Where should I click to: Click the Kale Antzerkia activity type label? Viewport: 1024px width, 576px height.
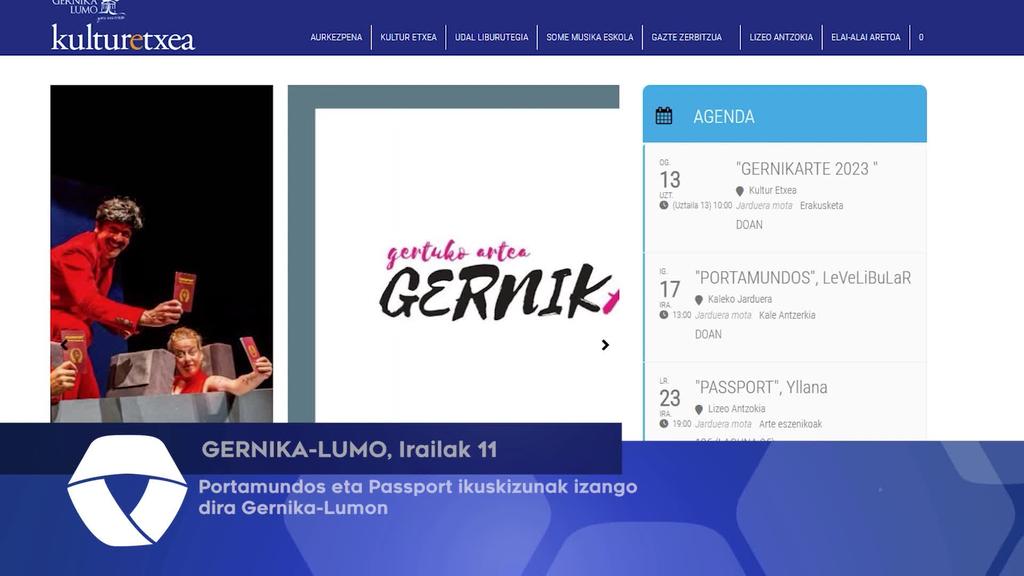click(787, 315)
